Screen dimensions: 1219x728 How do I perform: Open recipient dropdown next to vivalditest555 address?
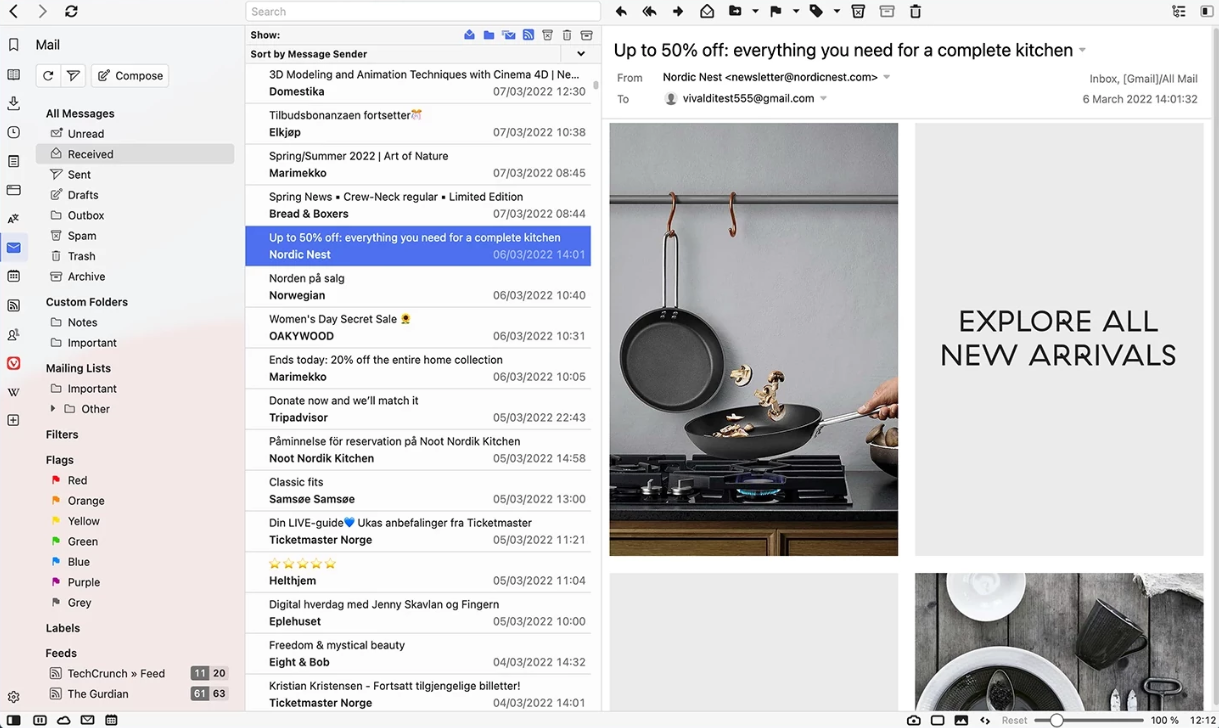click(824, 98)
